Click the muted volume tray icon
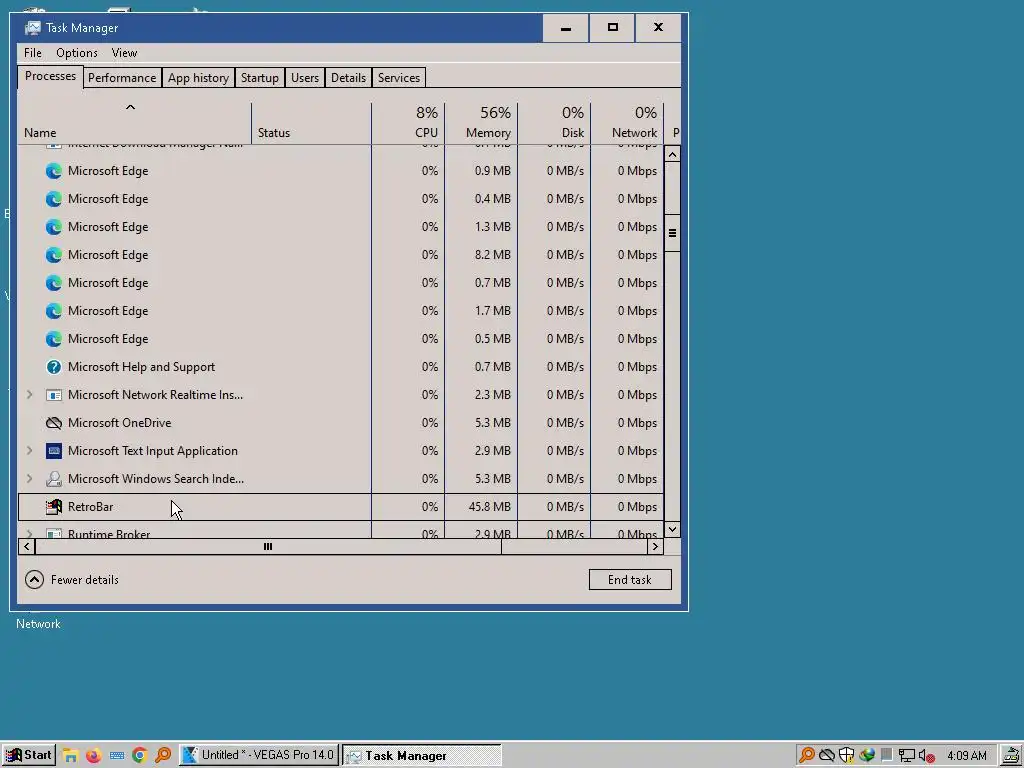 click(926, 756)
